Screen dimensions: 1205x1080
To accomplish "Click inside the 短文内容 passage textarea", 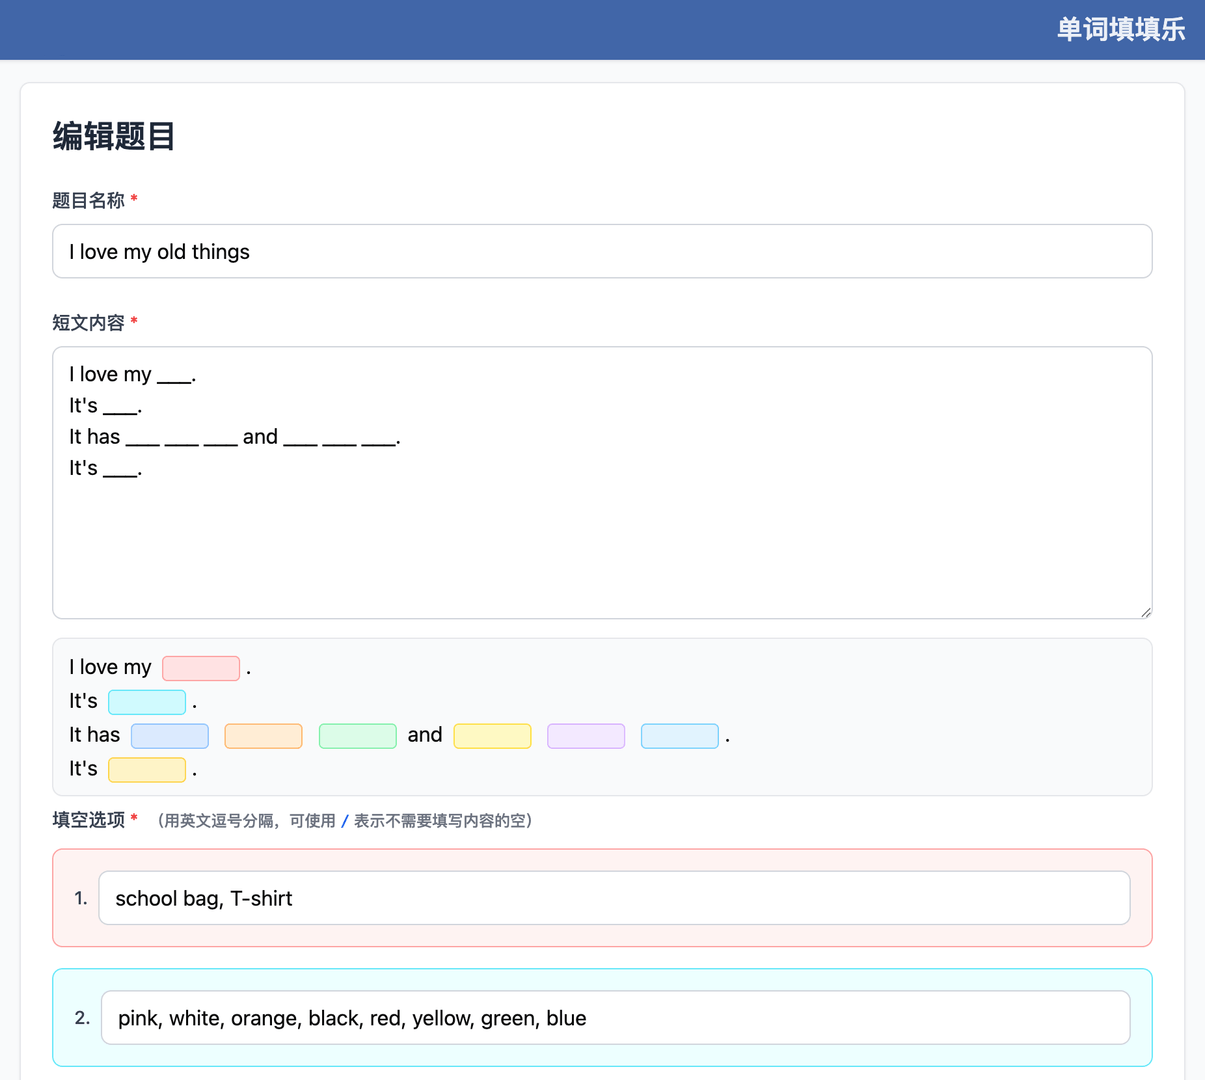I will [602, 520].
